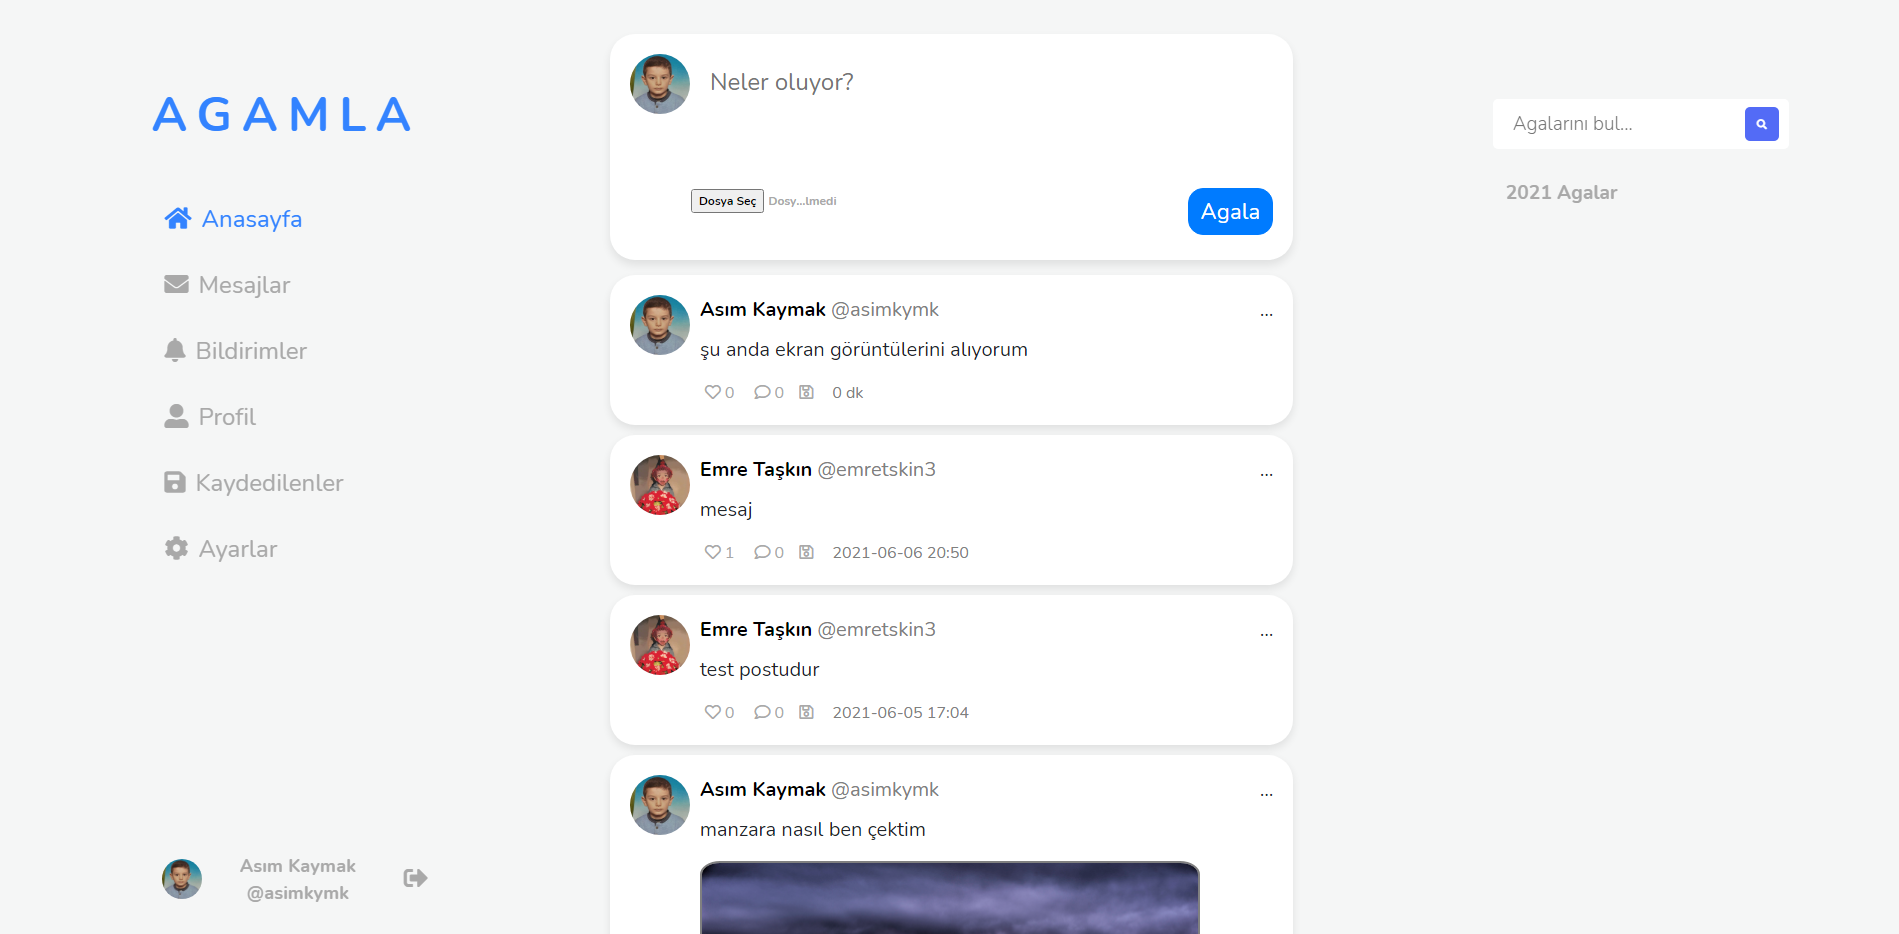1899x934 pixels.
Task: Click the Dosya Seç file button
Action: pos(727,201)
